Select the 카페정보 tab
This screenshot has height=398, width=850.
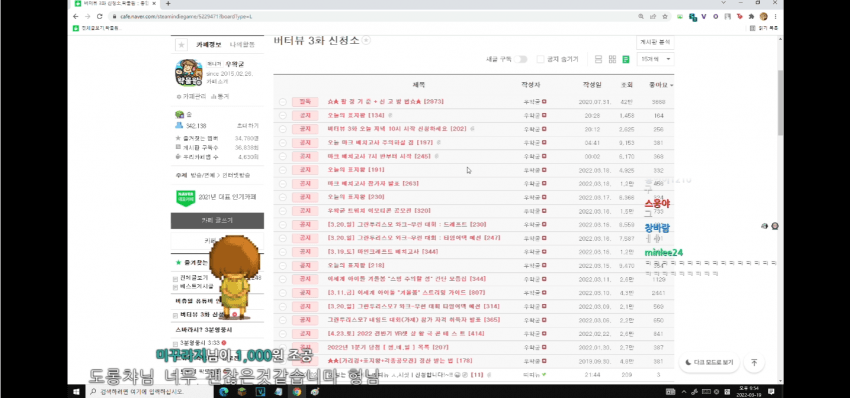click(x=209, y=44)
